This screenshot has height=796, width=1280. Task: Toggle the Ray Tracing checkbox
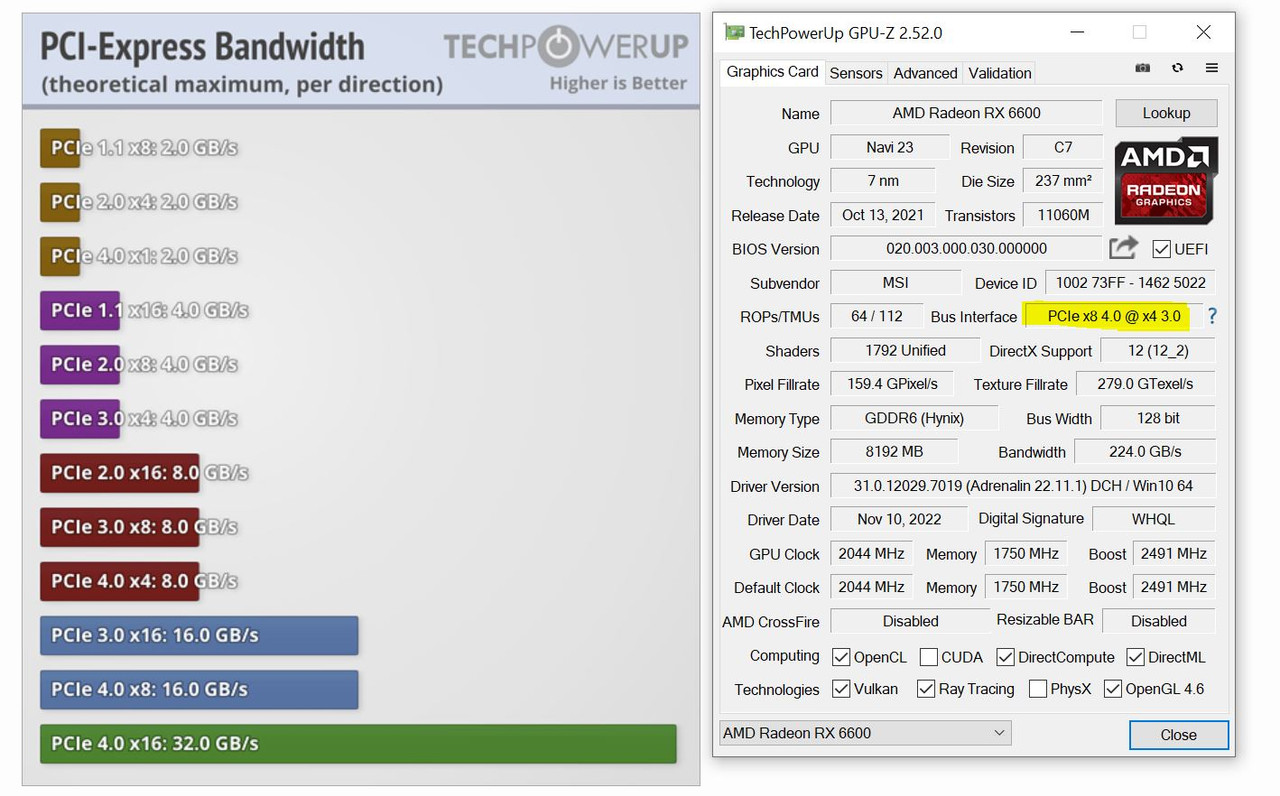(x=925, y=689)
